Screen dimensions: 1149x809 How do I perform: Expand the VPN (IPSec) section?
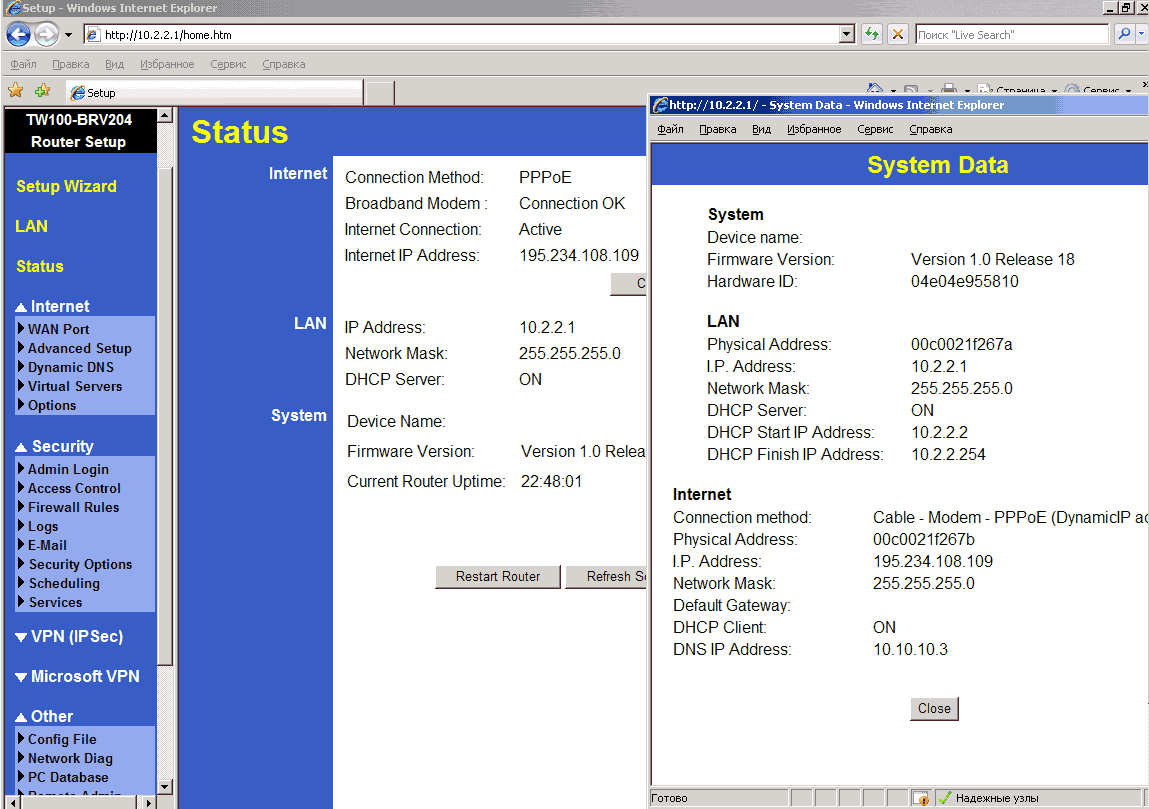point(69,637)
